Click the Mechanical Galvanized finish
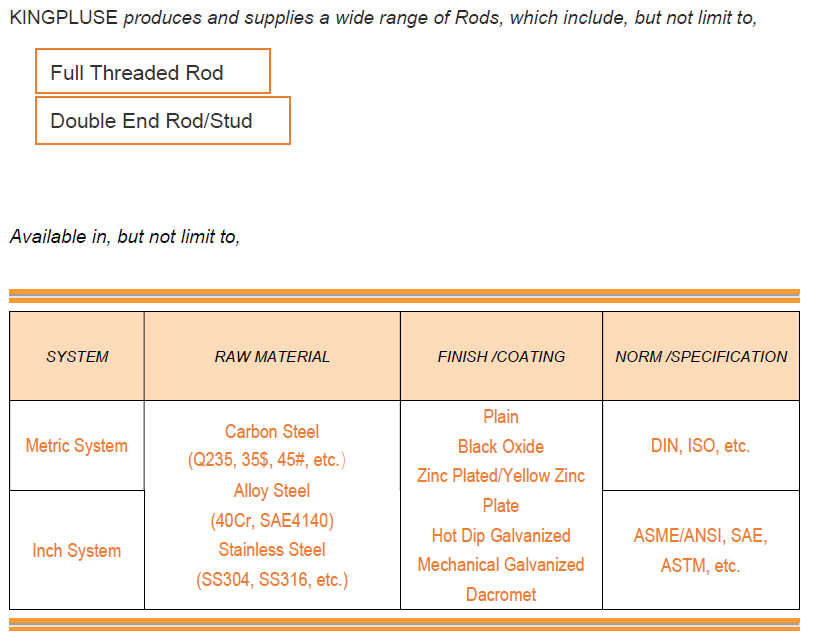Viewport: 816px width, 643px height. point(501,564)
